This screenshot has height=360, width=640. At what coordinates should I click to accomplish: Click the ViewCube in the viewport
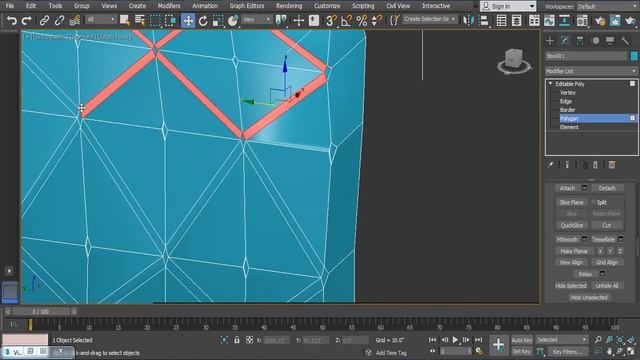pos(514,60)
